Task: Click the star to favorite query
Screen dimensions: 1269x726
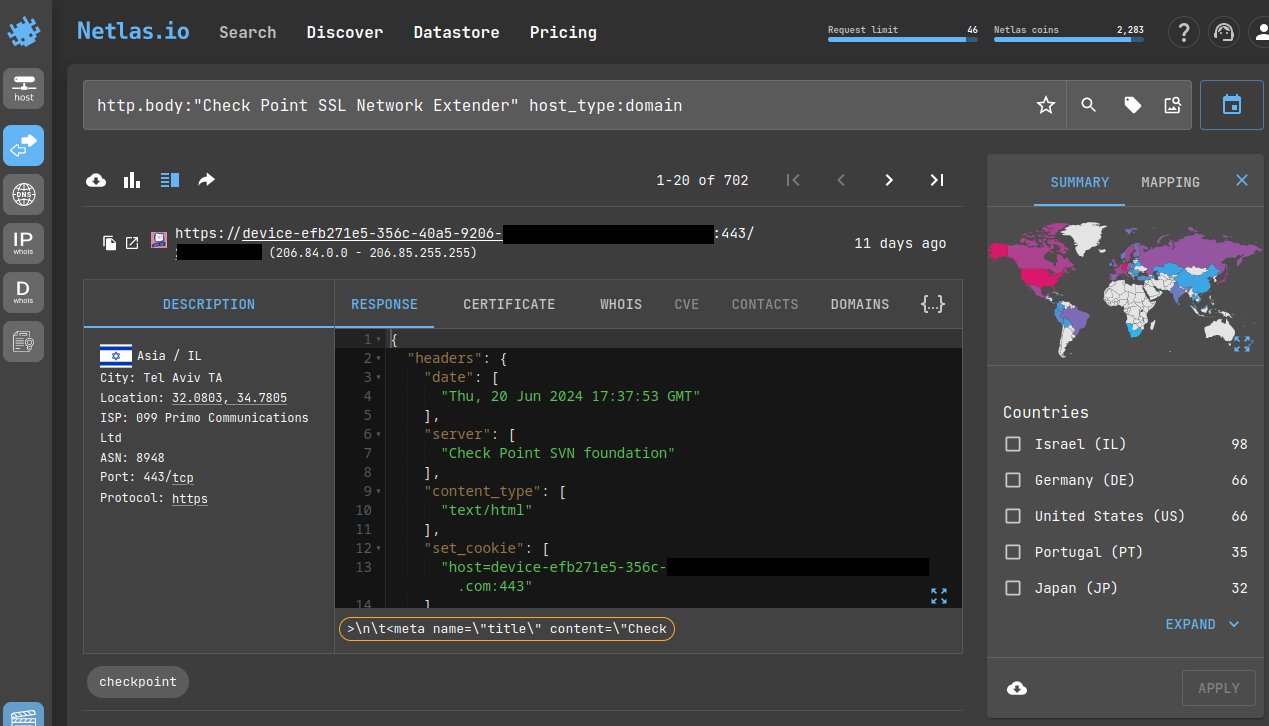Action: click(1046, 105)
